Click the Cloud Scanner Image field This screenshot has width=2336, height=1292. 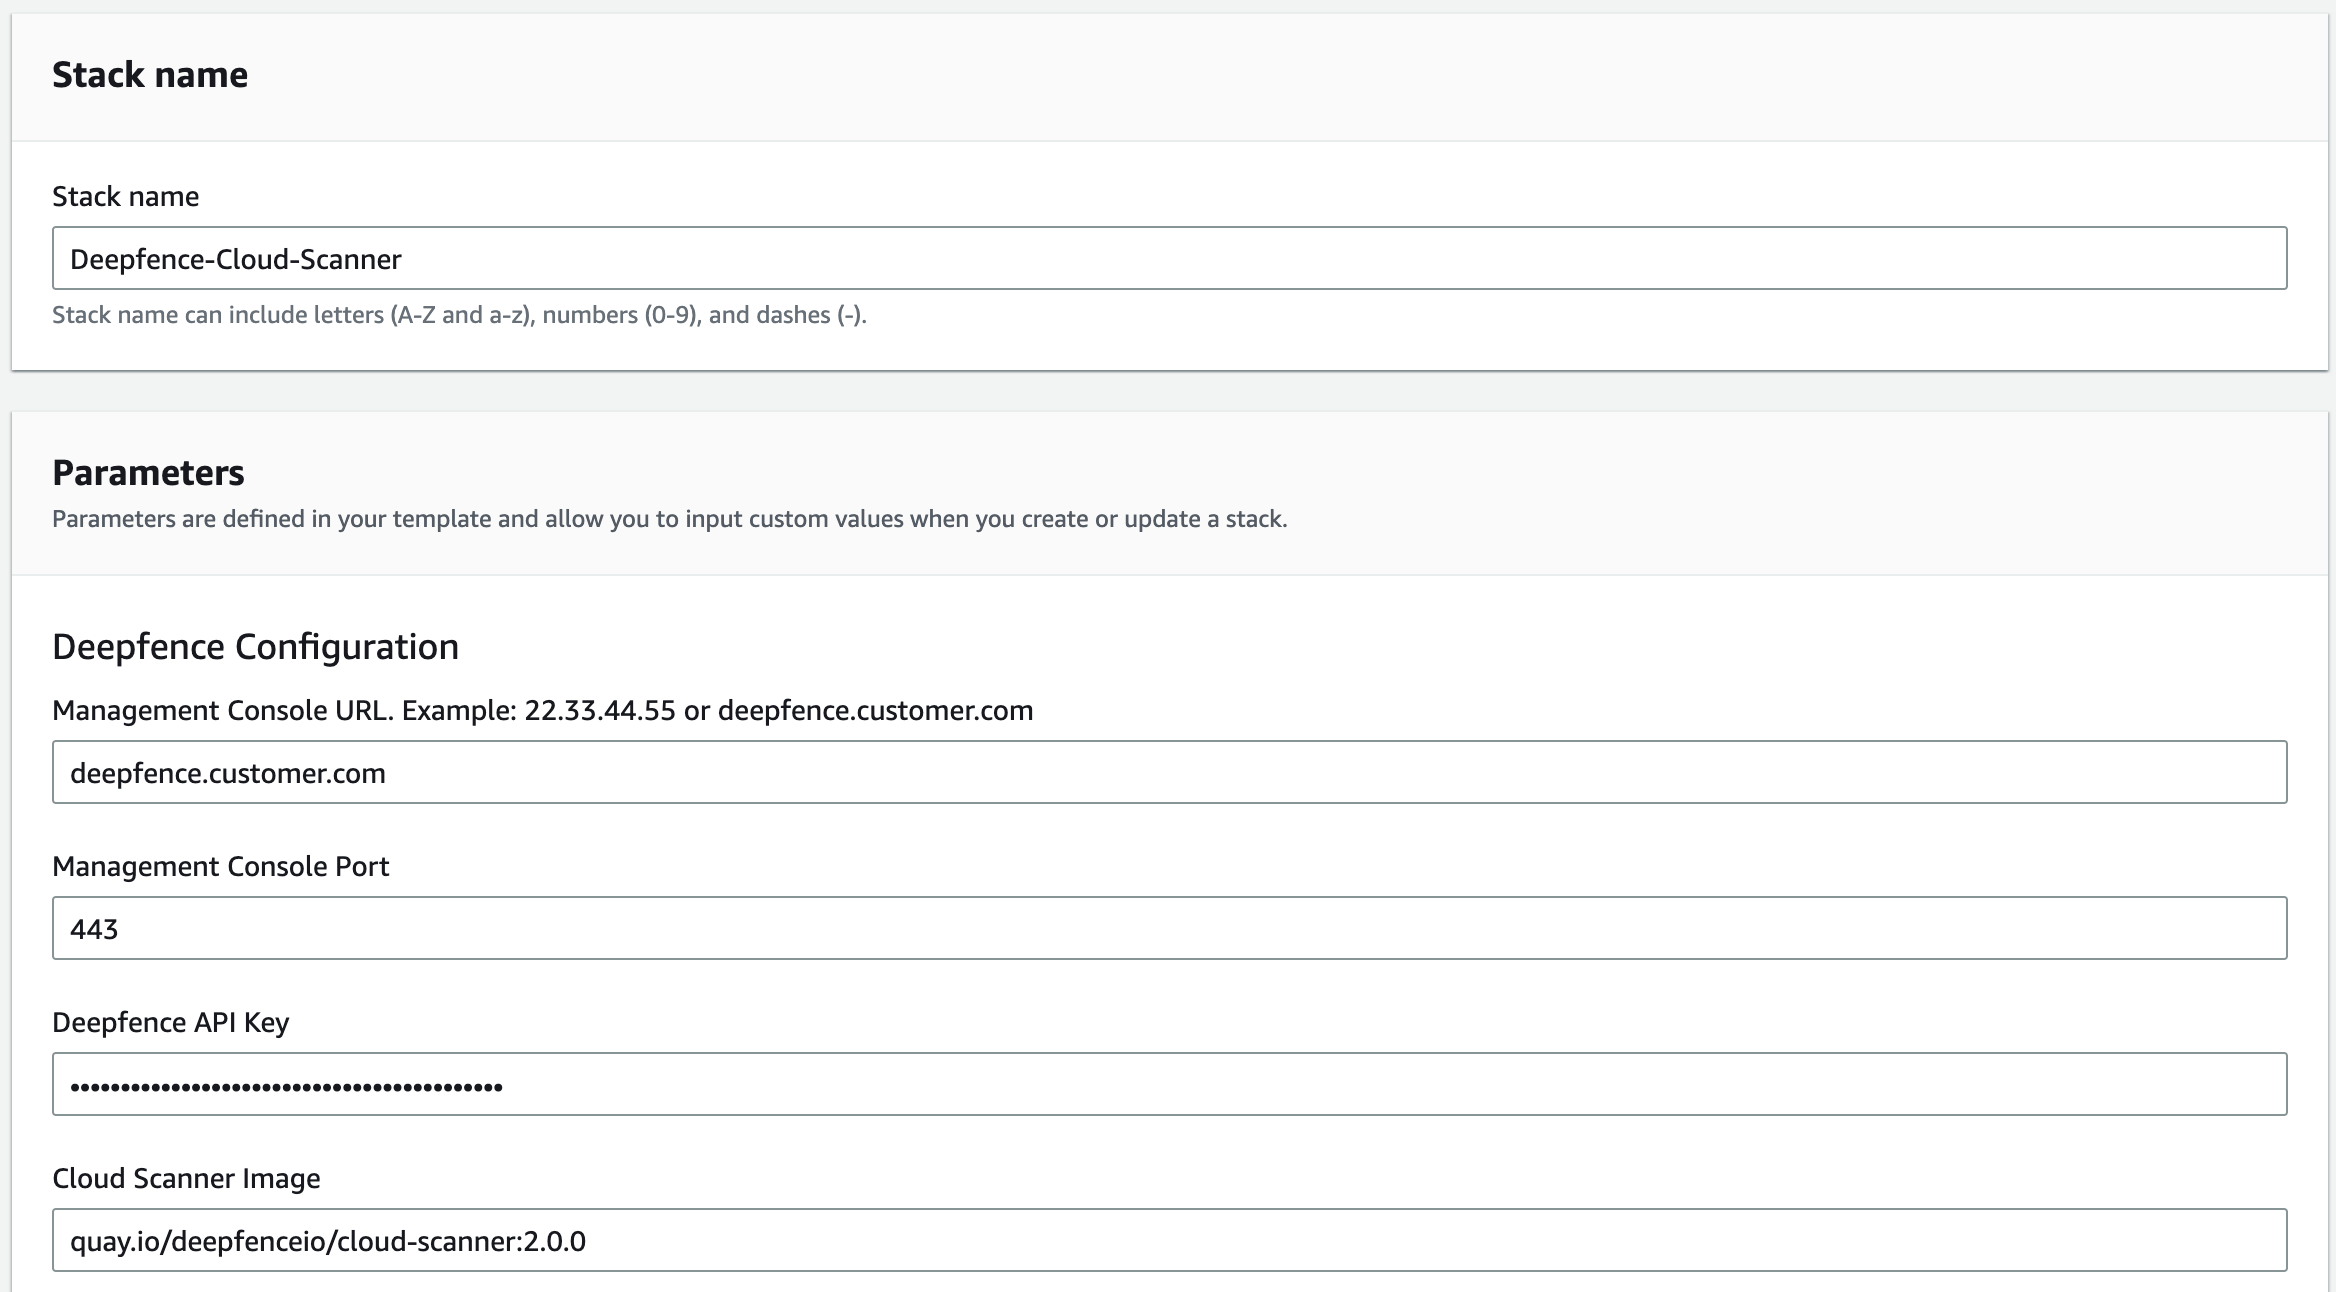pos(1169,1240)
